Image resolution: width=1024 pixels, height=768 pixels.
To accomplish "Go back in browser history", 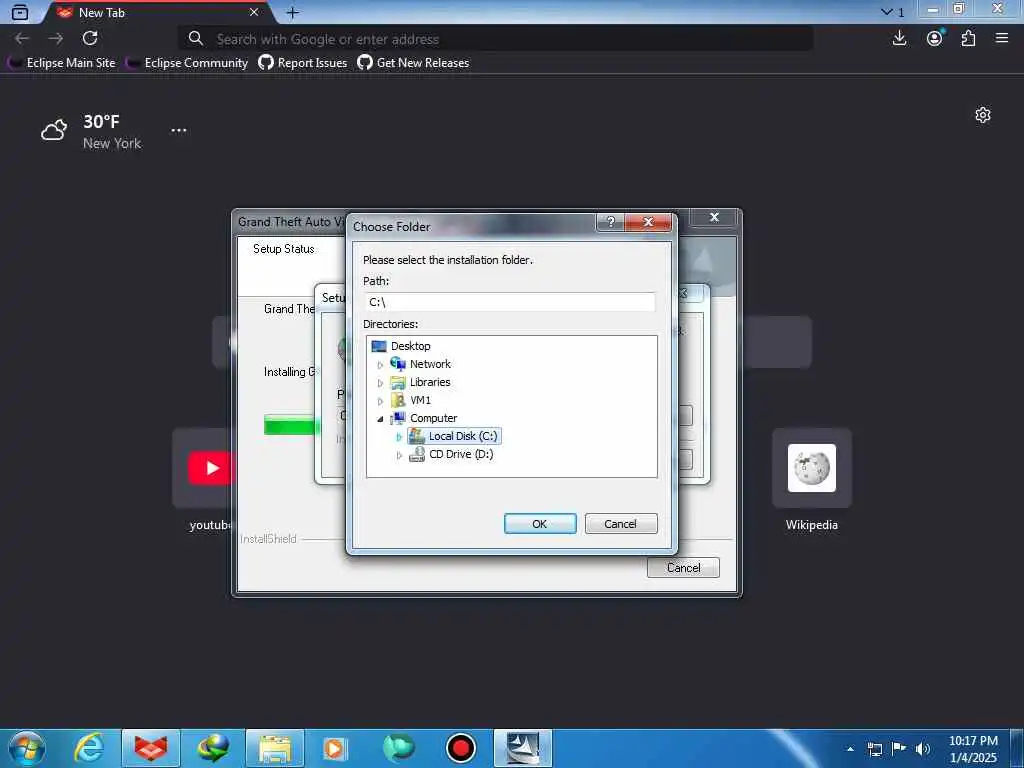I will tap(22, 39).
